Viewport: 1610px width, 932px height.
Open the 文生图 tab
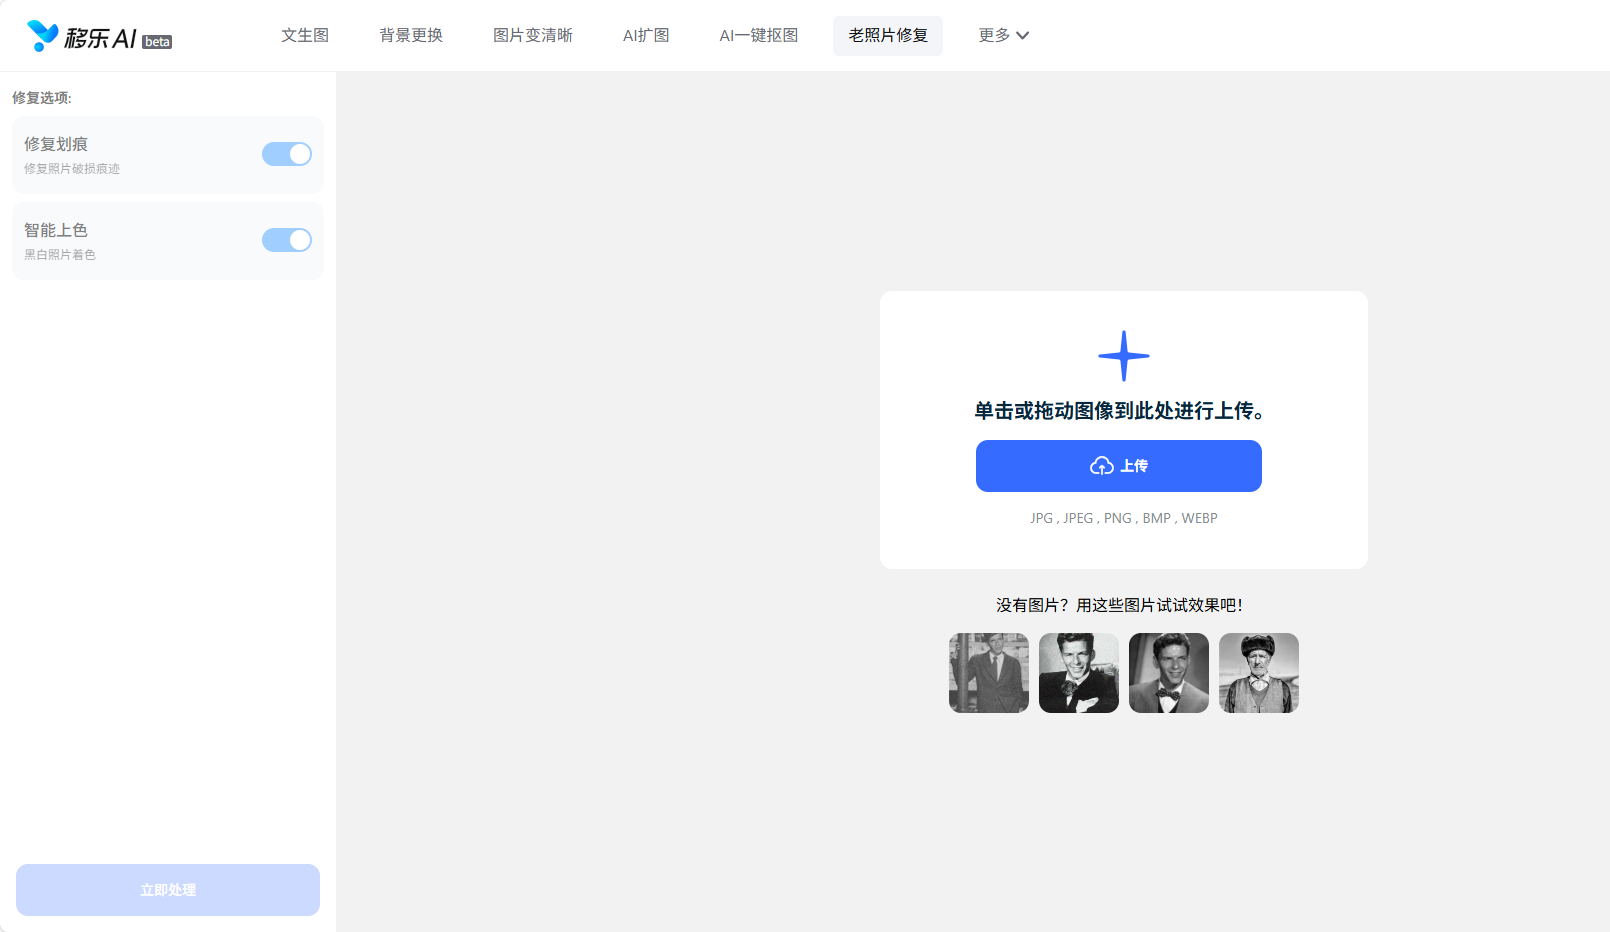tap(305, 35)
